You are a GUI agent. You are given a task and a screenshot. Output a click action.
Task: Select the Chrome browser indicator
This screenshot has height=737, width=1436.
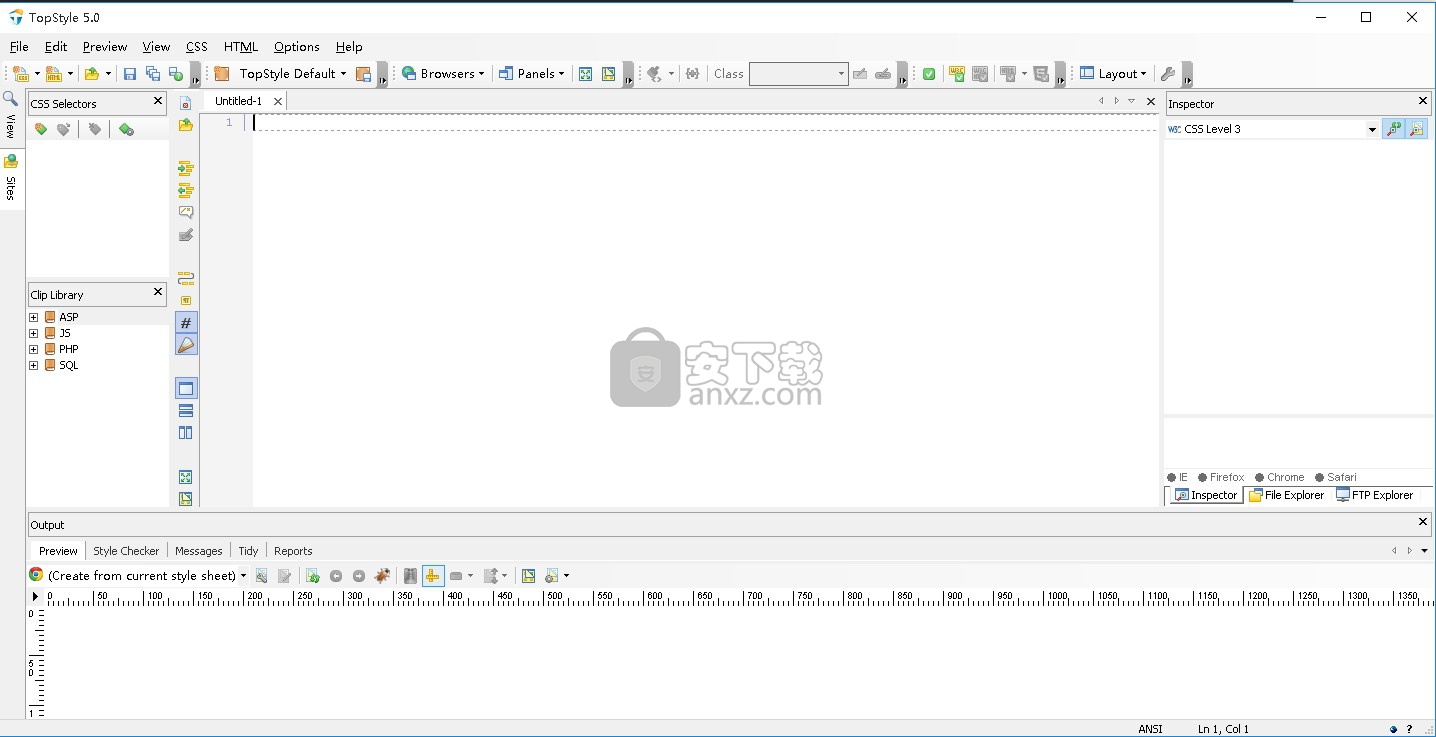coord(1280,477)
